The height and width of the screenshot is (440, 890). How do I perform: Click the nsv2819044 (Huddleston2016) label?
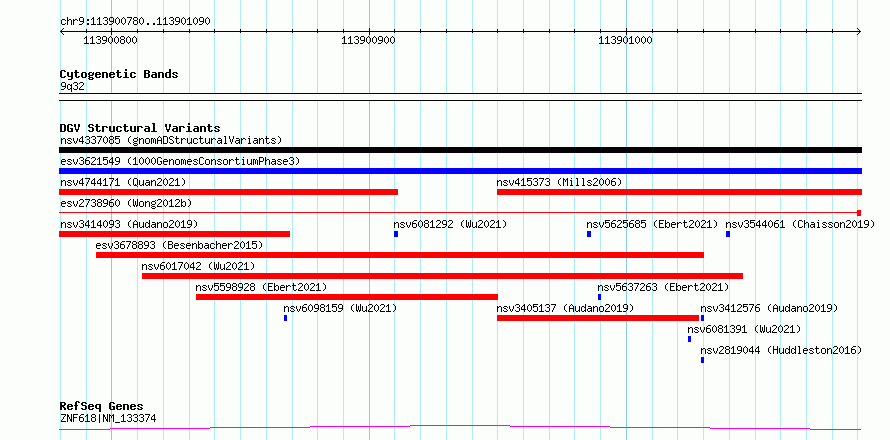[781, 350]
